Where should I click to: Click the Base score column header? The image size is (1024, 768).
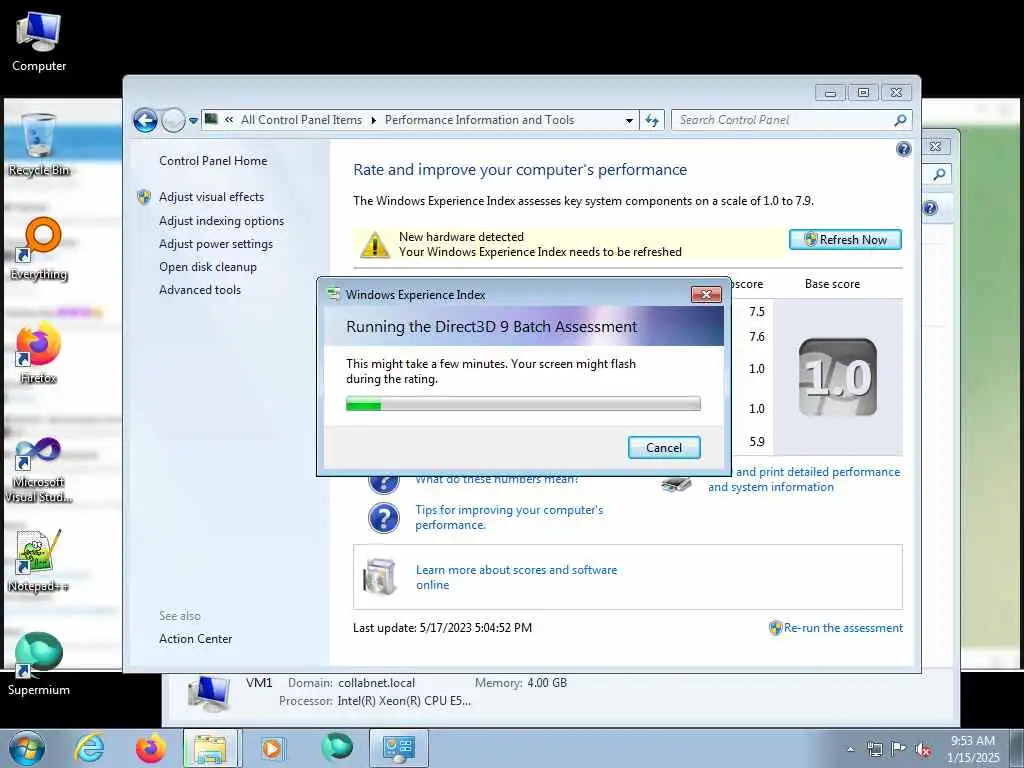click(x=832, y=284)
